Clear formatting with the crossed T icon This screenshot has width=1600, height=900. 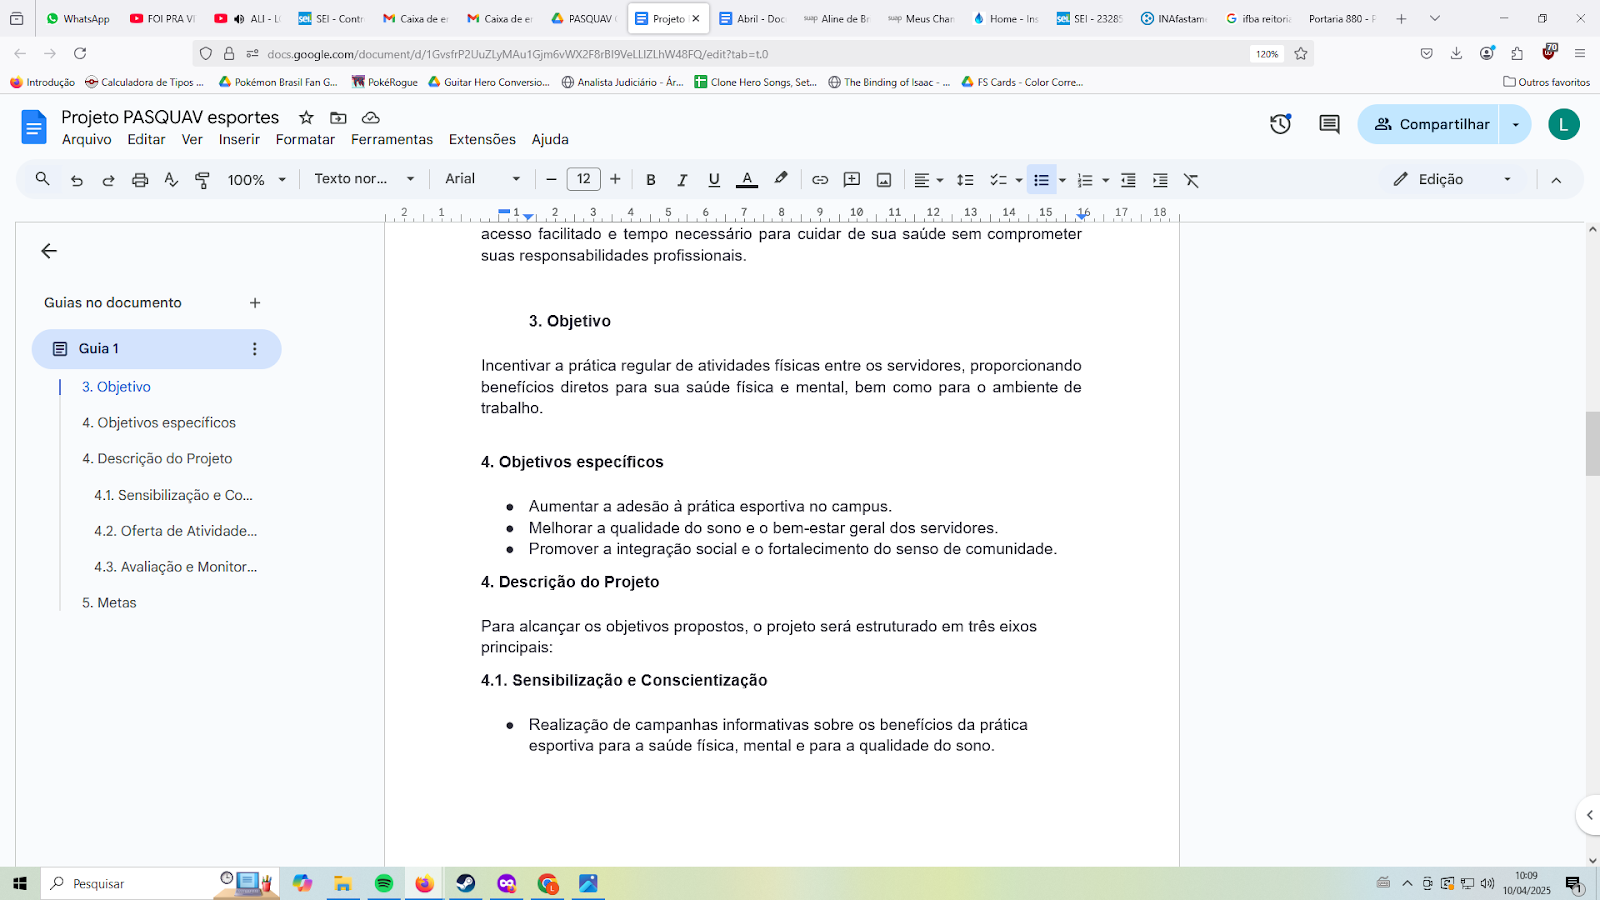tap(1191, 180)
